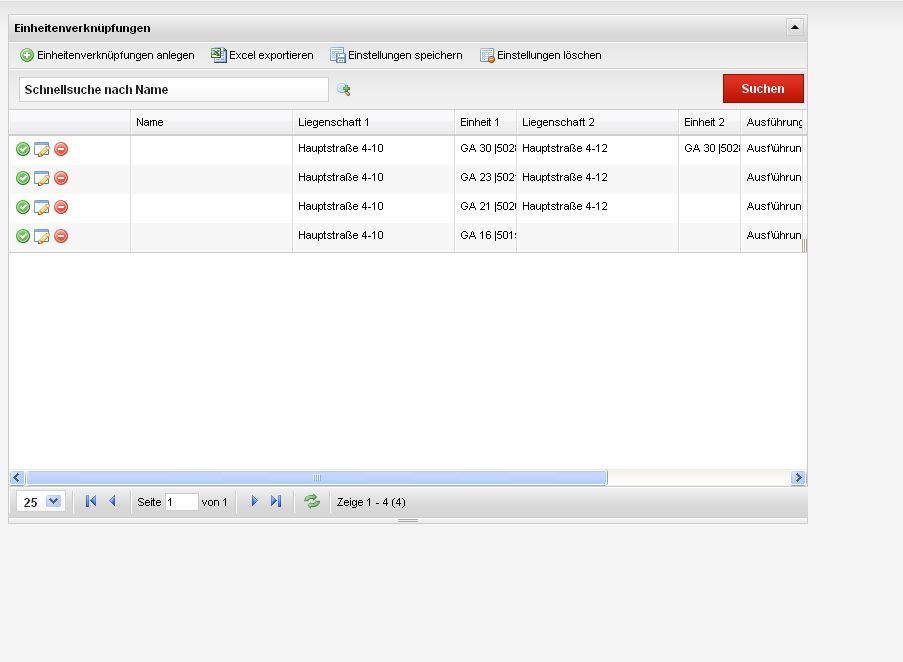Click the red delete icon in the fourth row
Viewport: 903px width, 662px height.
click(x=61, y=236)
